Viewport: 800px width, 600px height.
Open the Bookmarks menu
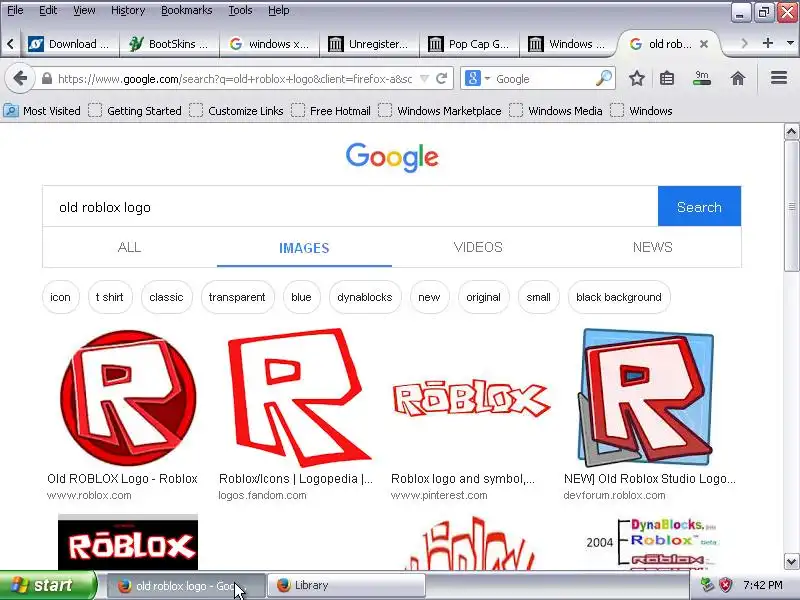(187, 10)
